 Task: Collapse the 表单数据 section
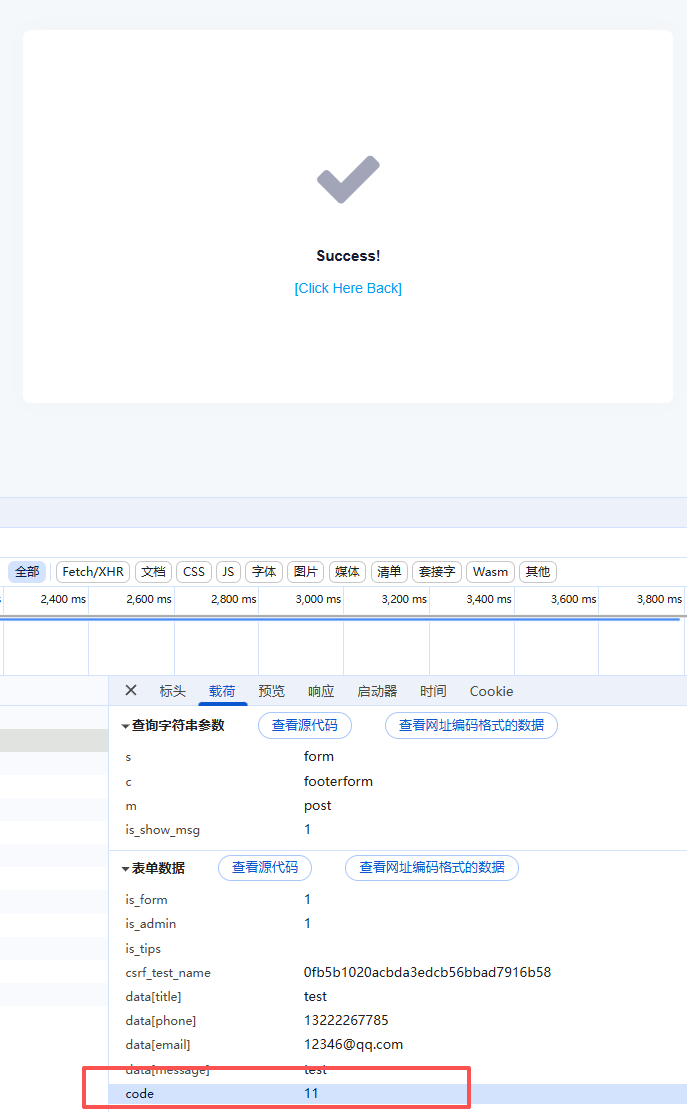pos(126,868)
